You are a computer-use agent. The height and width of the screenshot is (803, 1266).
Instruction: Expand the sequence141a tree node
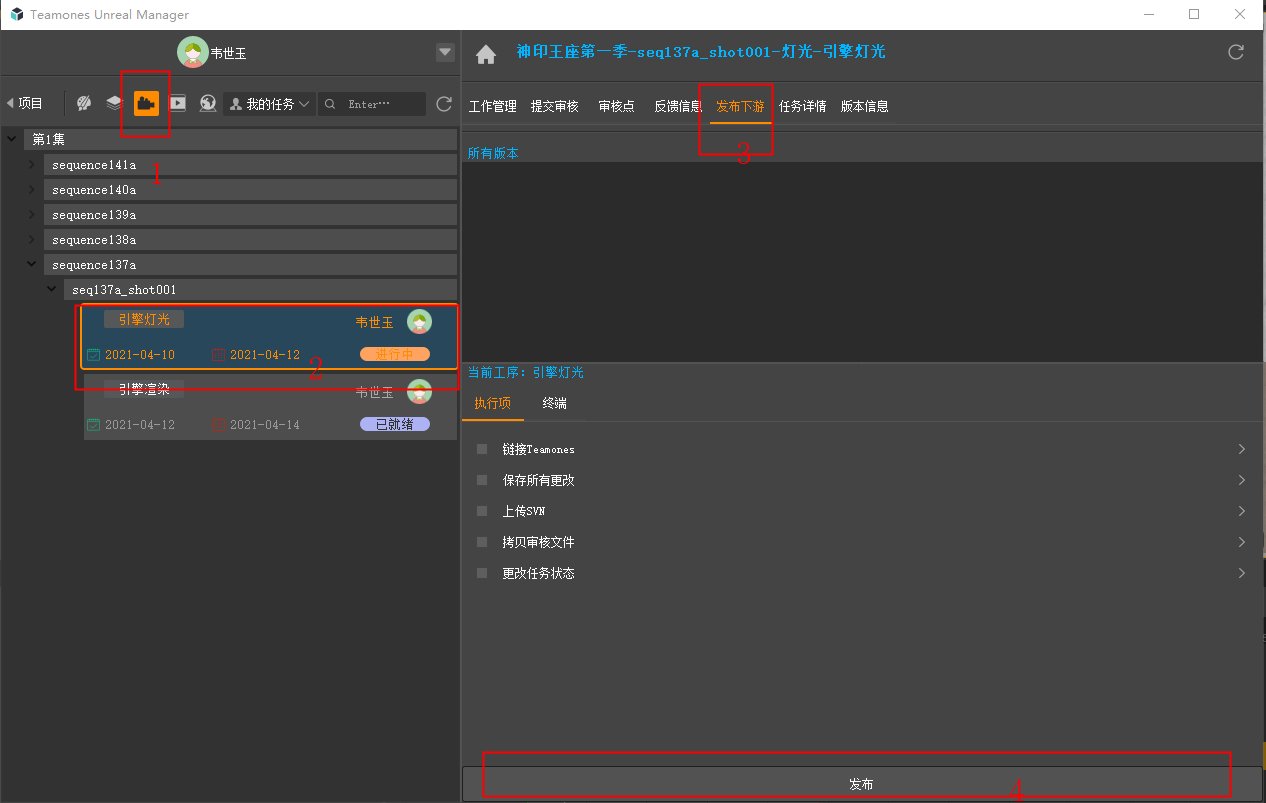pyautogui.click(x=31, y=165)
